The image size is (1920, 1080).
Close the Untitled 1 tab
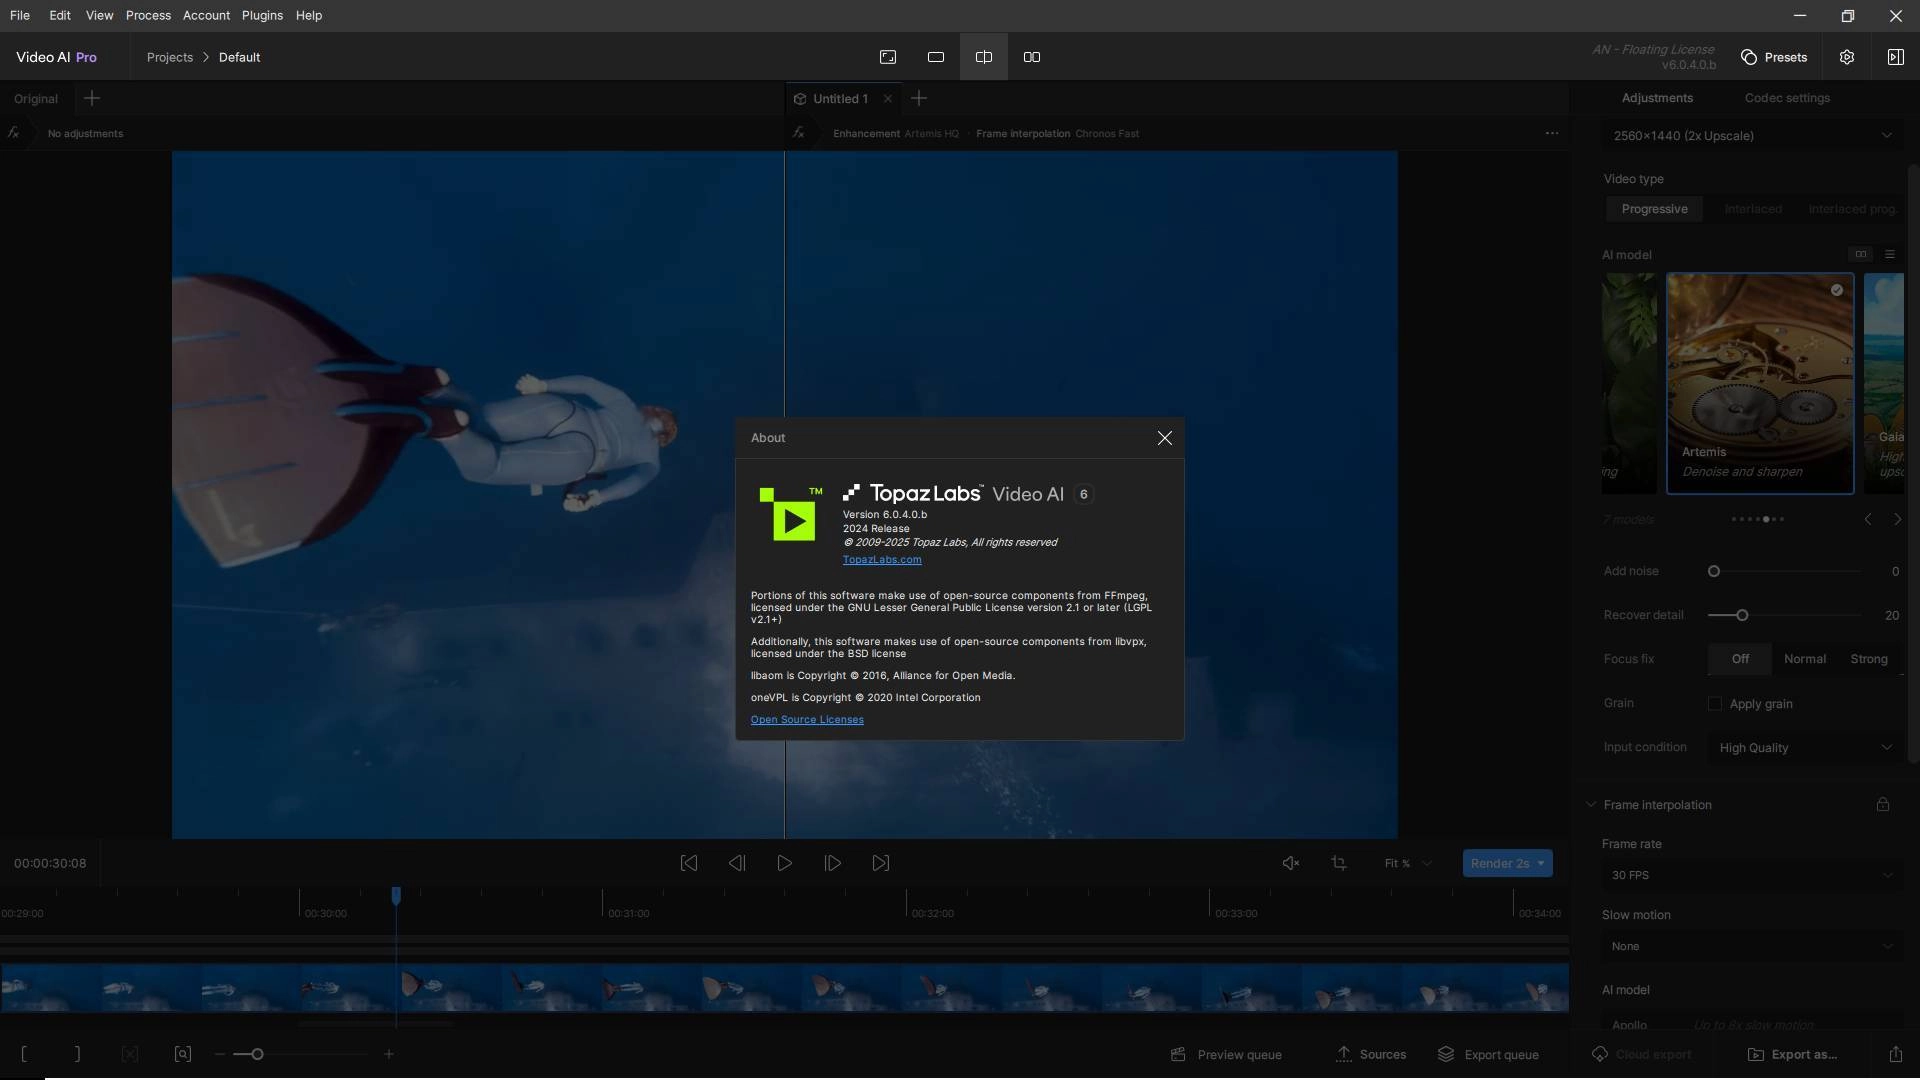[x=887, y=99]
